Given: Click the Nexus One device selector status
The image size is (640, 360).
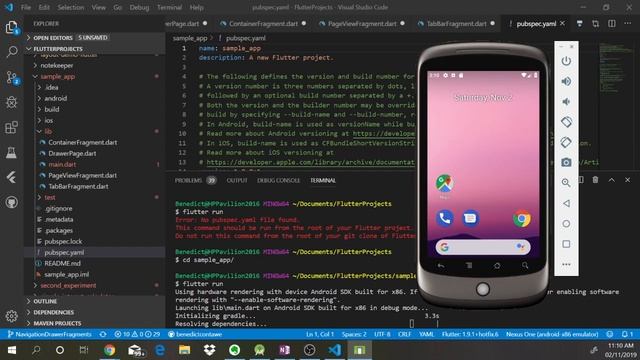Looking at the screenshot, I should click(552, 334).
